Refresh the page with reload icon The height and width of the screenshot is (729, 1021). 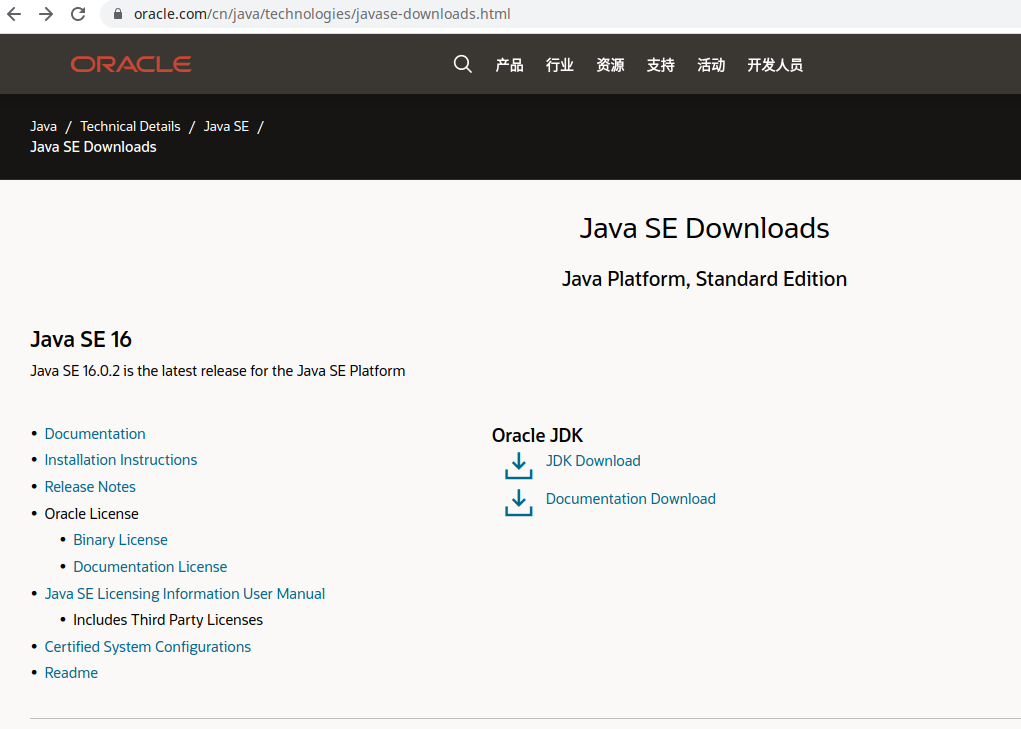(78, 14)
